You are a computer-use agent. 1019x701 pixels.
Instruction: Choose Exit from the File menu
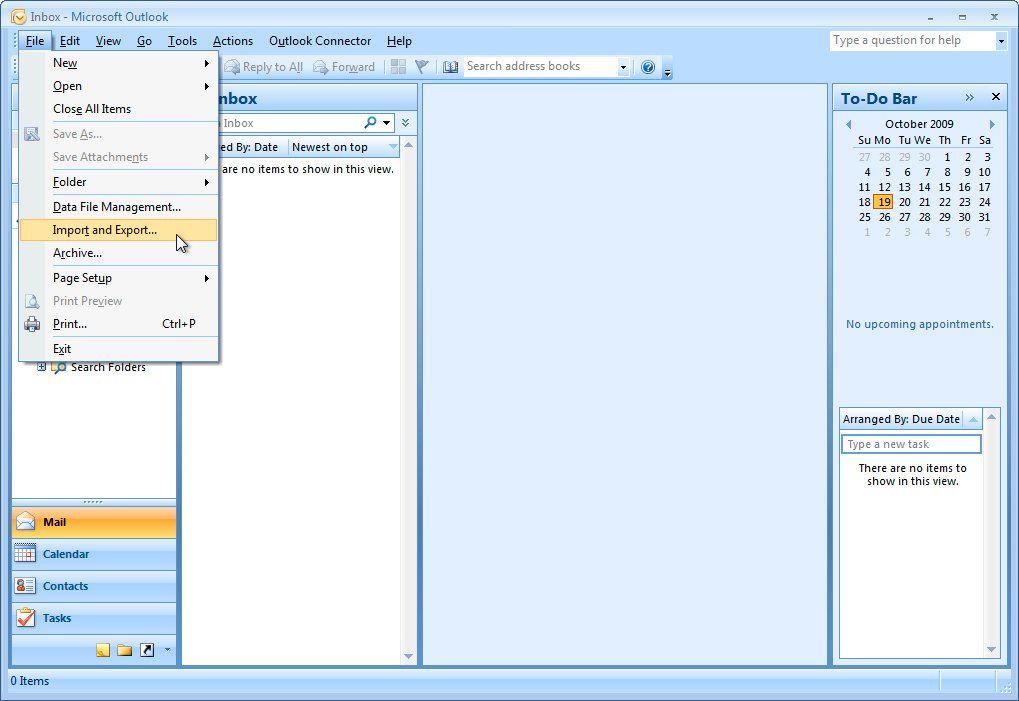click(x=118, y=349)
